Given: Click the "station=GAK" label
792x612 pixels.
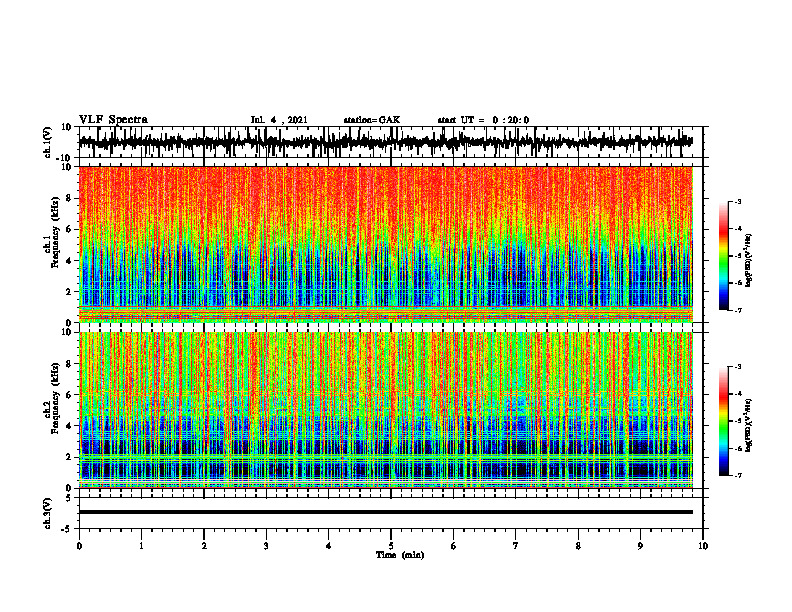Looking at the screenshot, I should (372, 120).
